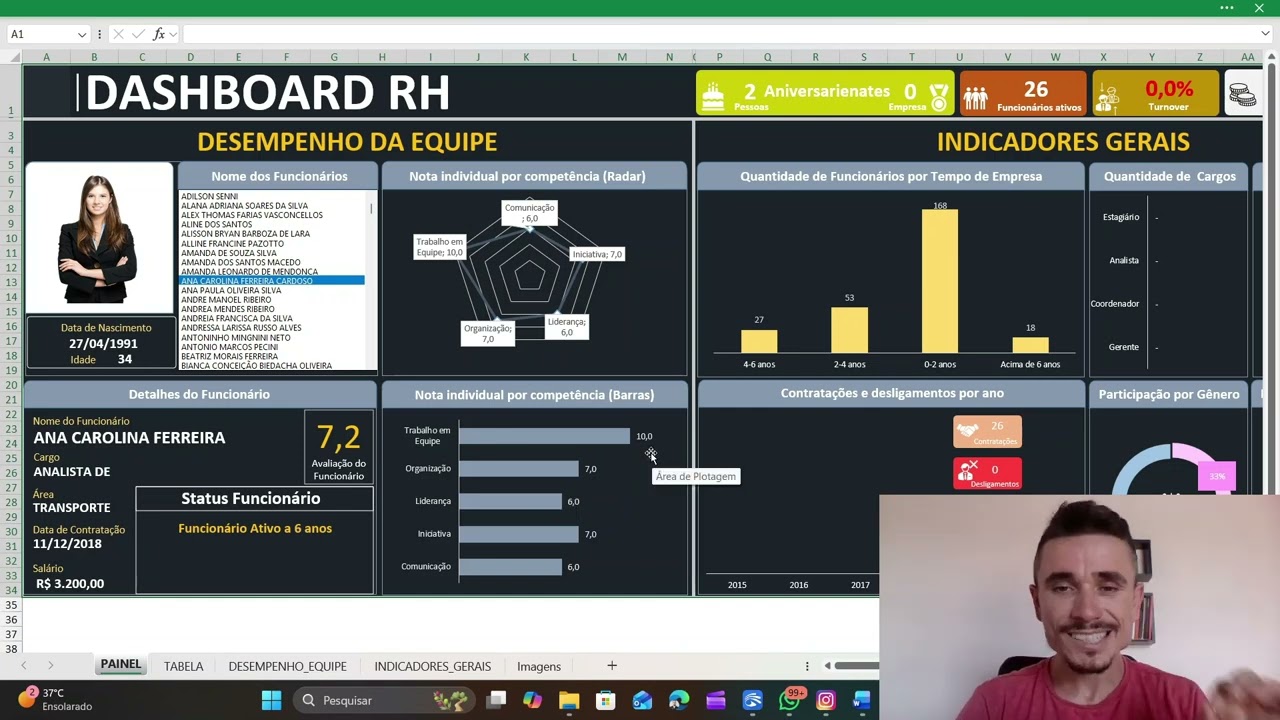Image resolution: width=1280 pixels, height=720 pixels.
Task: Switch to the Imagens sheet tab
Action: coord(539,666)
